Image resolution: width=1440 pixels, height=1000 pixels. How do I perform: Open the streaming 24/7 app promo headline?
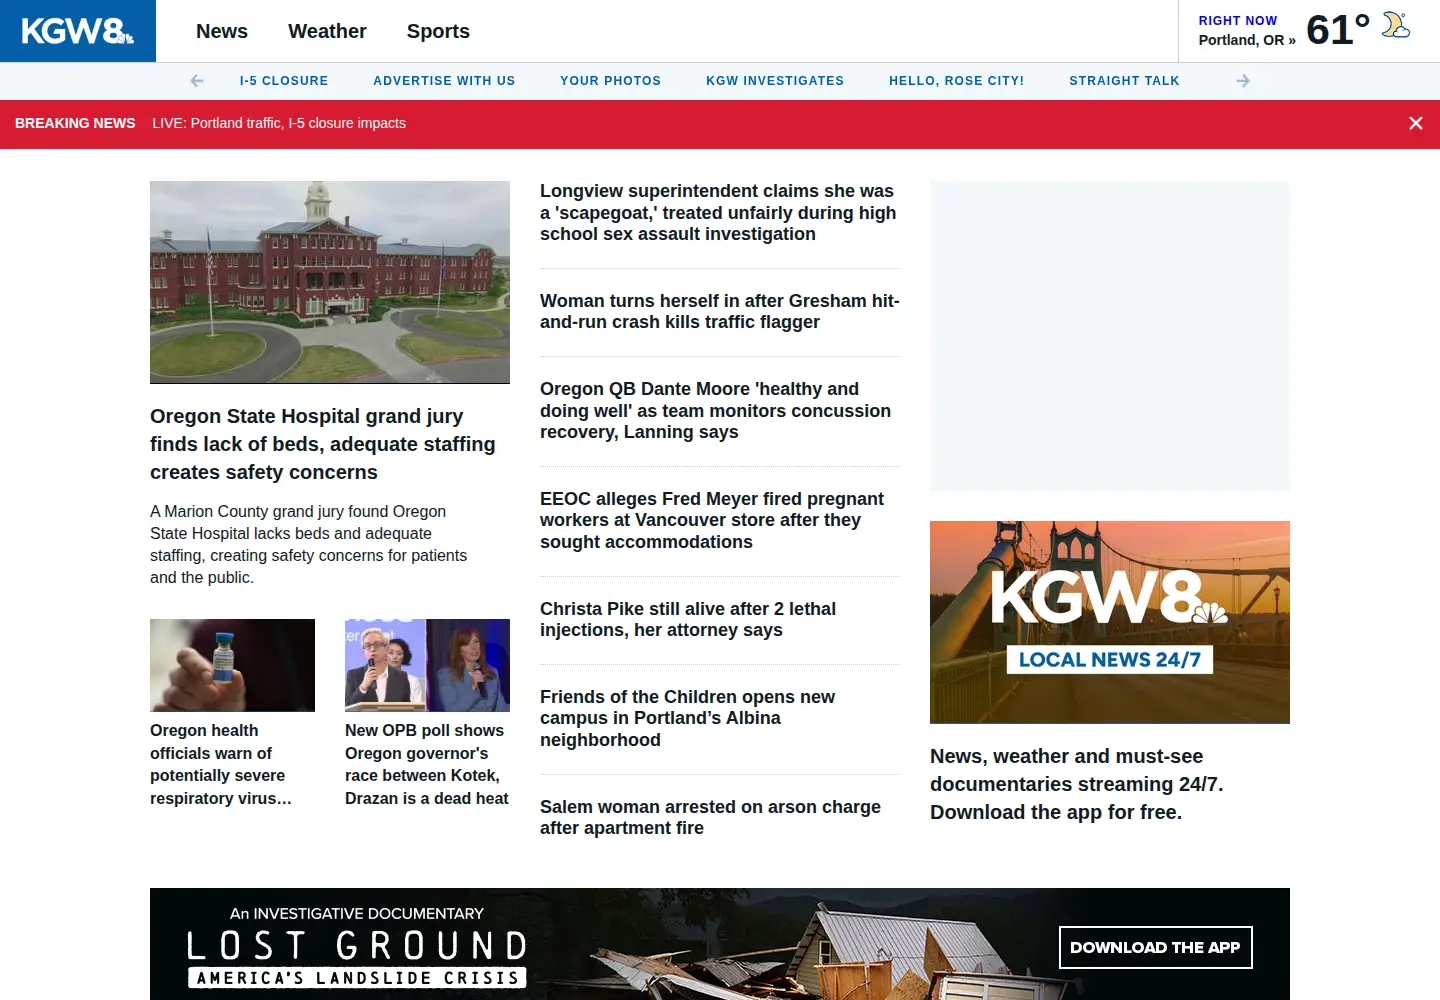click(1077, 784)
